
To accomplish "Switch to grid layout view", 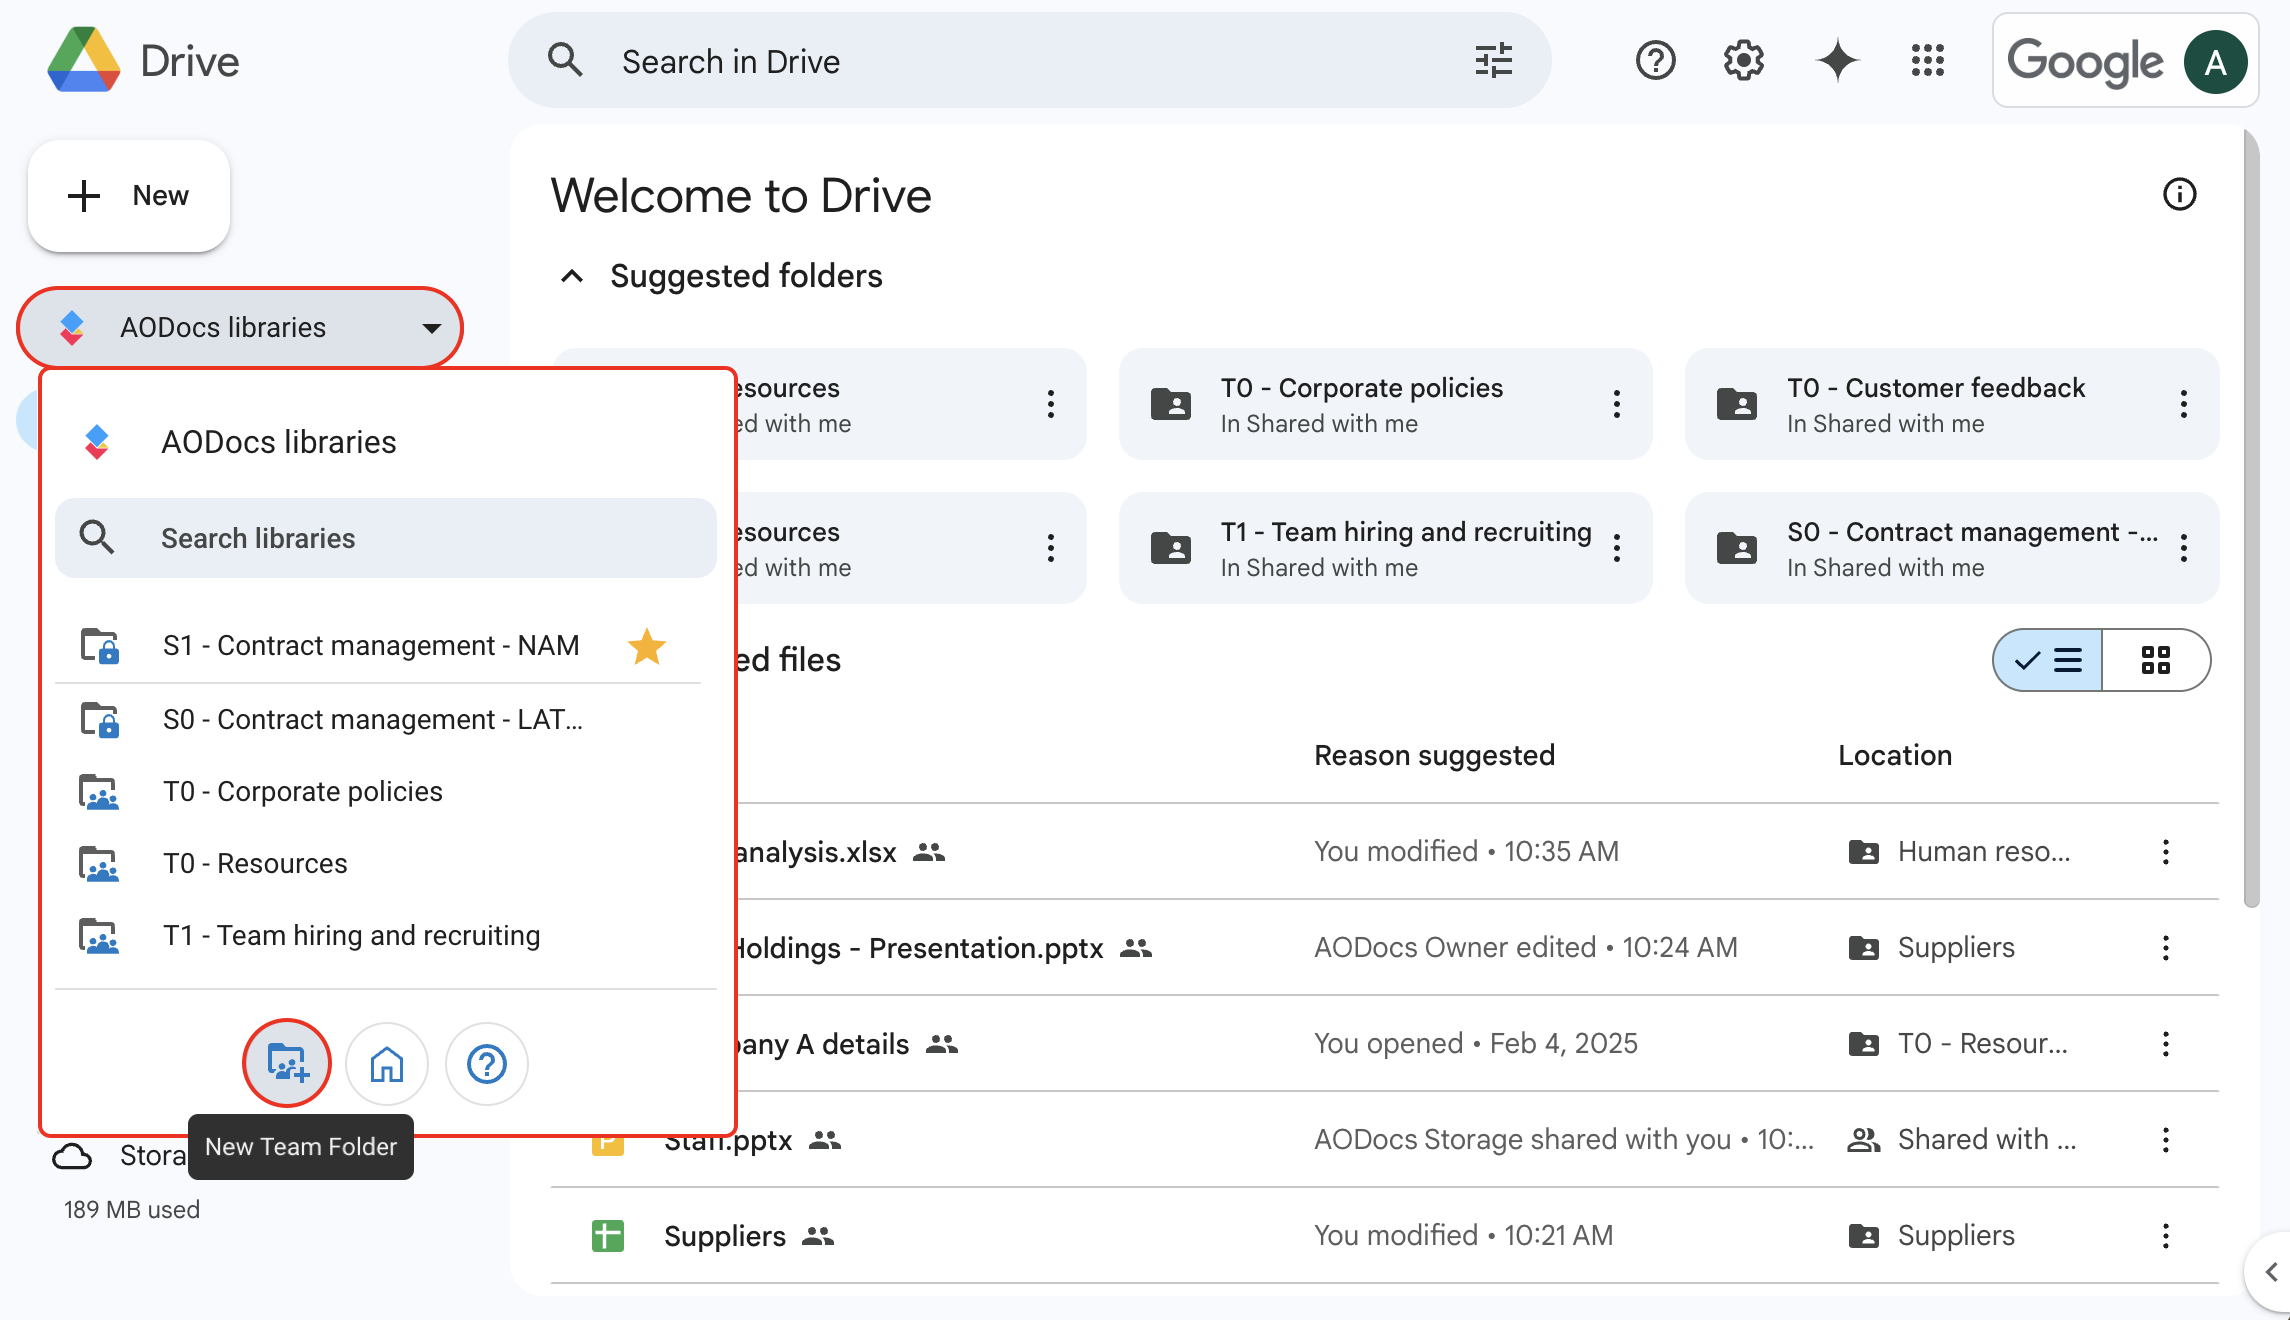I will point(2156,660).
